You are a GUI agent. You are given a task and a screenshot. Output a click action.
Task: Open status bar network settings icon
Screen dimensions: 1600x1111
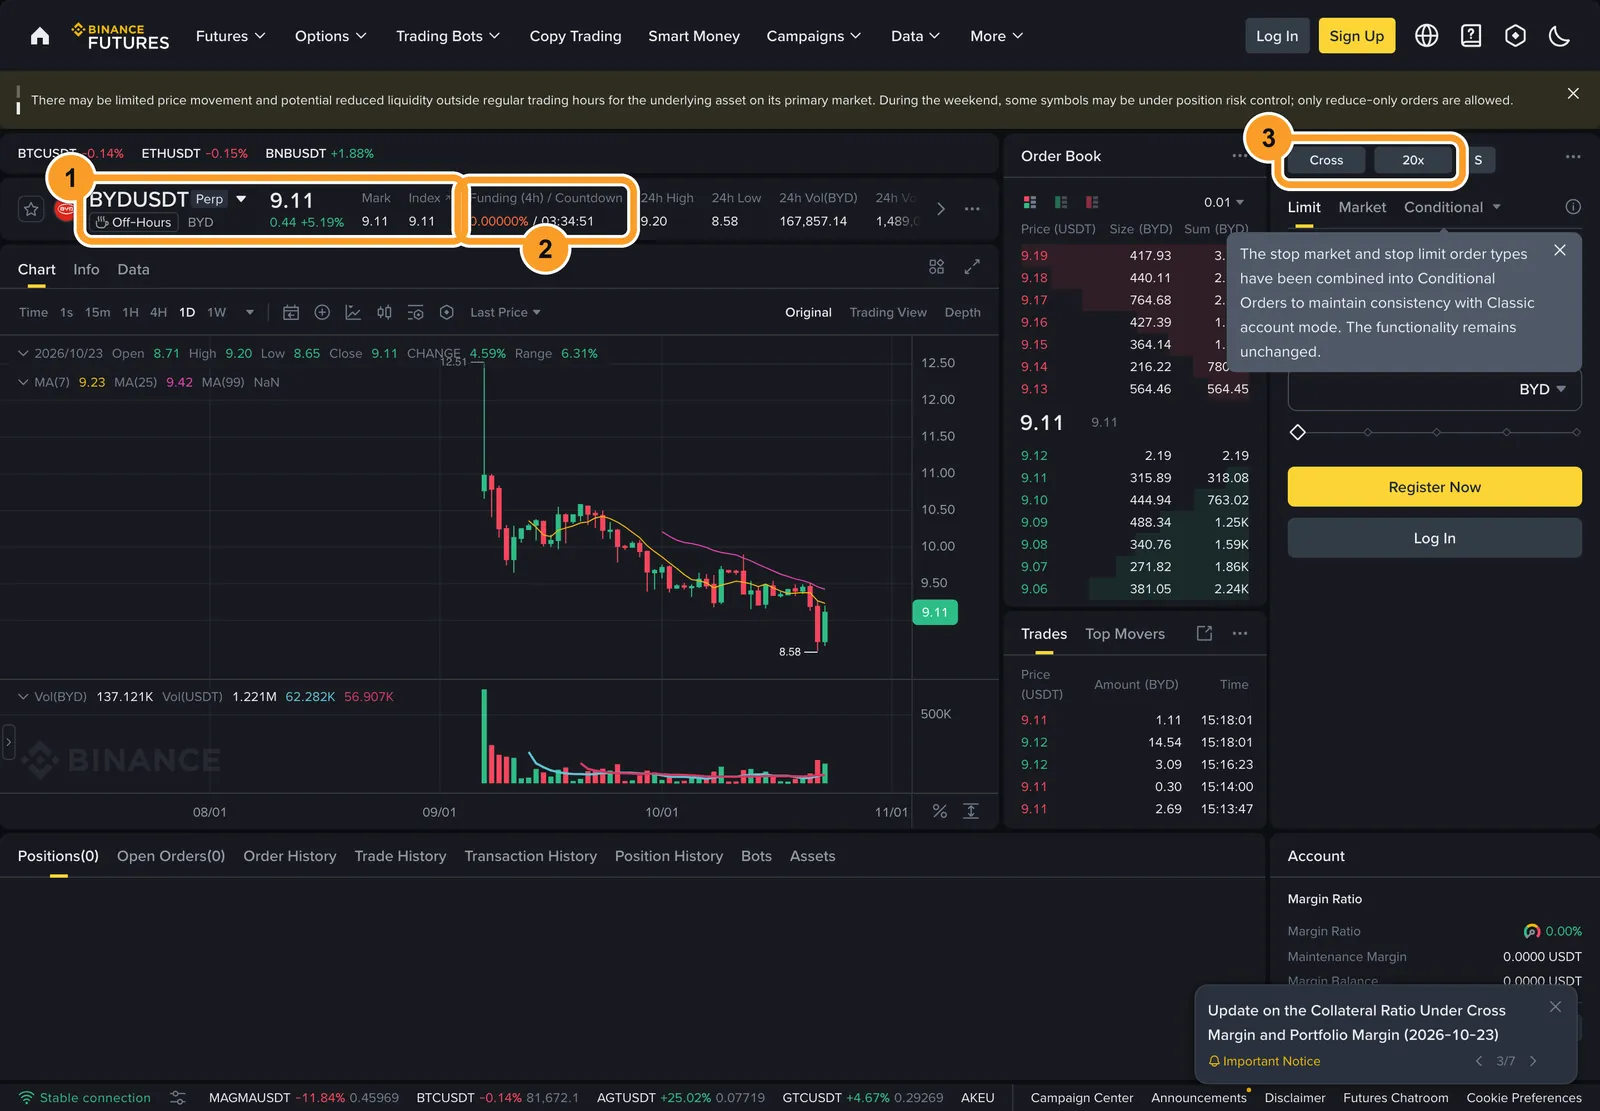(x=178, y=1098)
